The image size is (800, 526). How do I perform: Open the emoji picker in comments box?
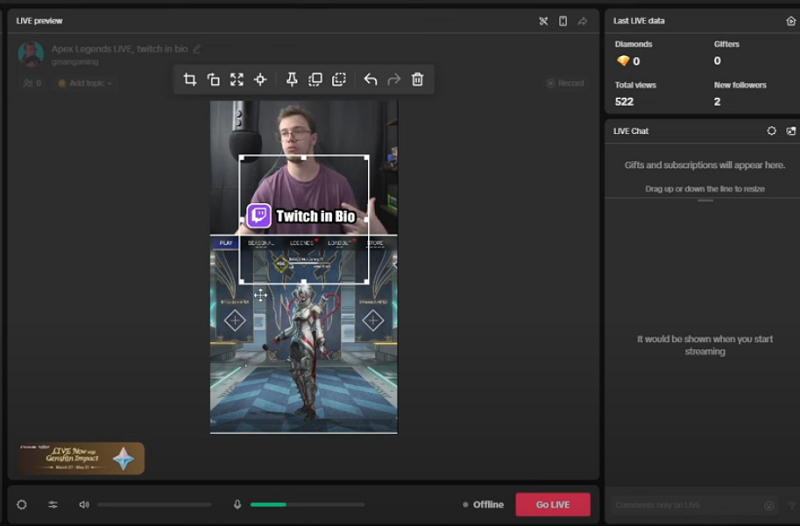pyautogui.click(x=769, y=506)
